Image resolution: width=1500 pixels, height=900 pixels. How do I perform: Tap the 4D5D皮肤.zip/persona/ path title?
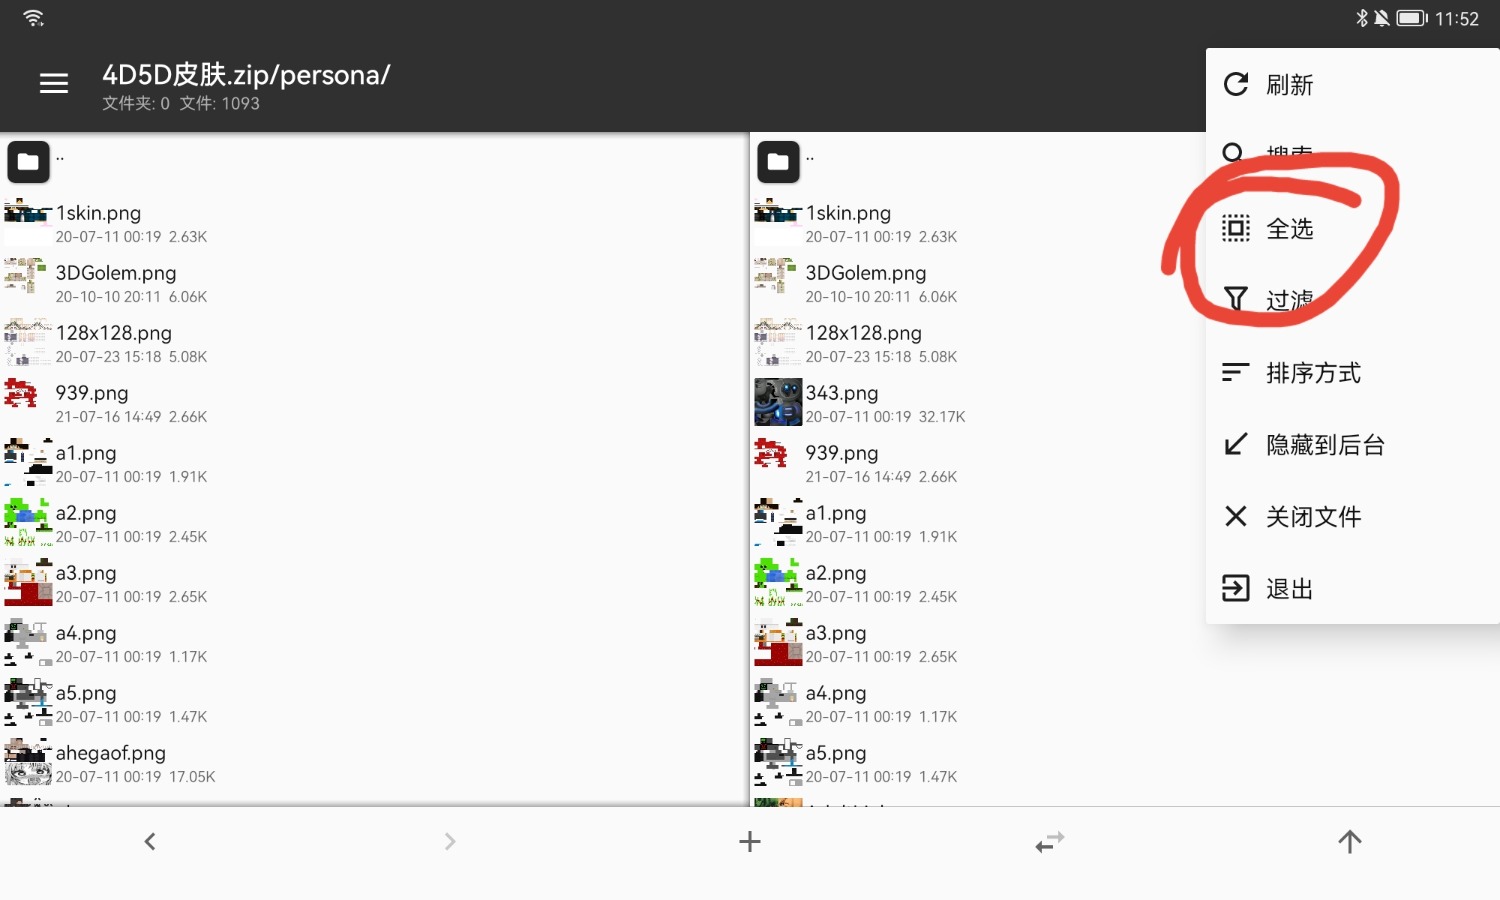point(246,75)
